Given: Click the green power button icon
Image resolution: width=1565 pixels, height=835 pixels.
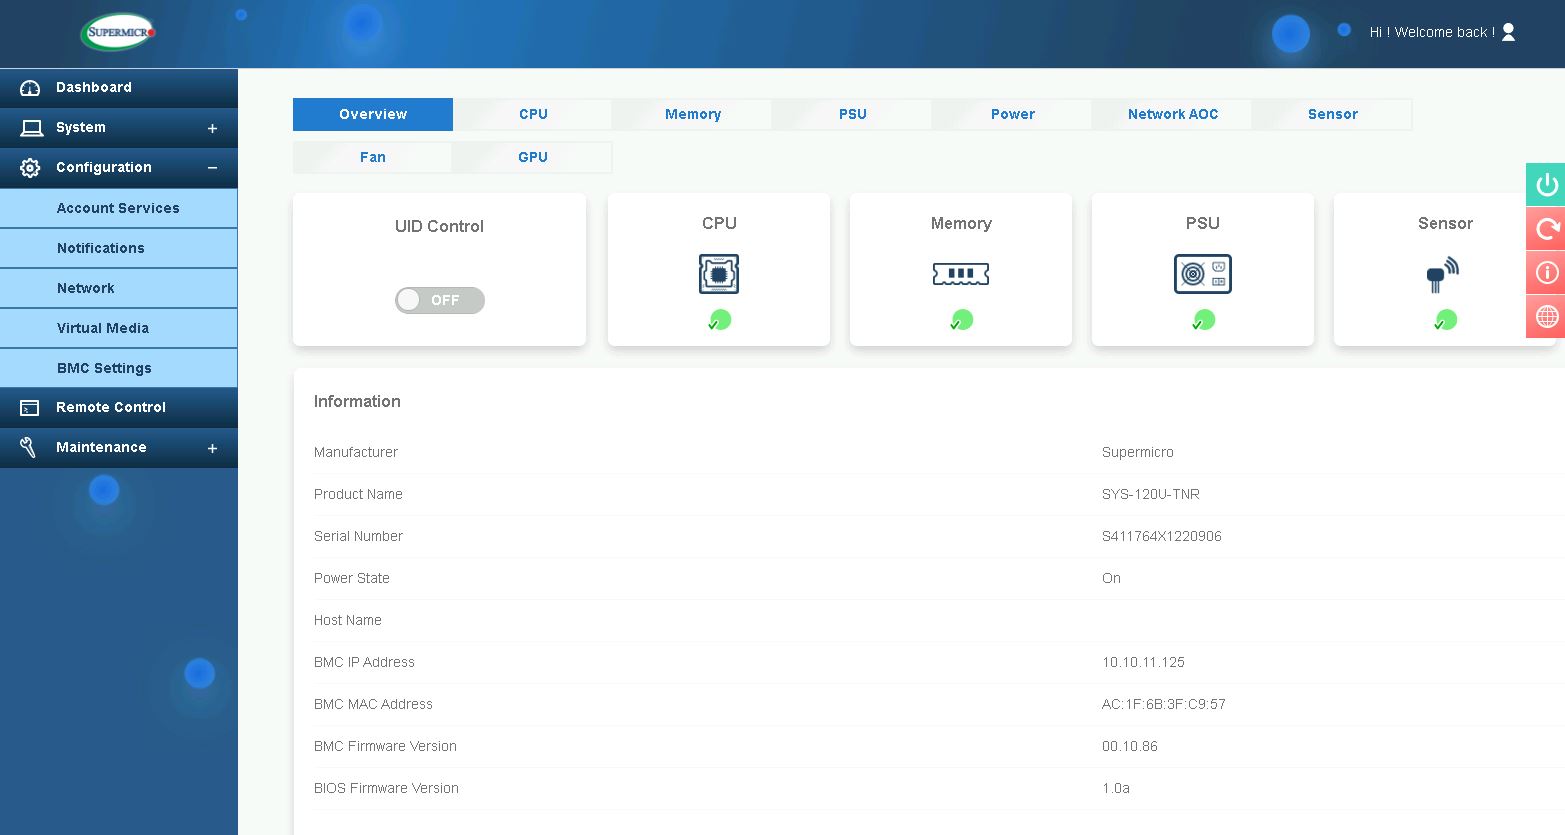Looking at the screenshot, I should [1546, 185].
